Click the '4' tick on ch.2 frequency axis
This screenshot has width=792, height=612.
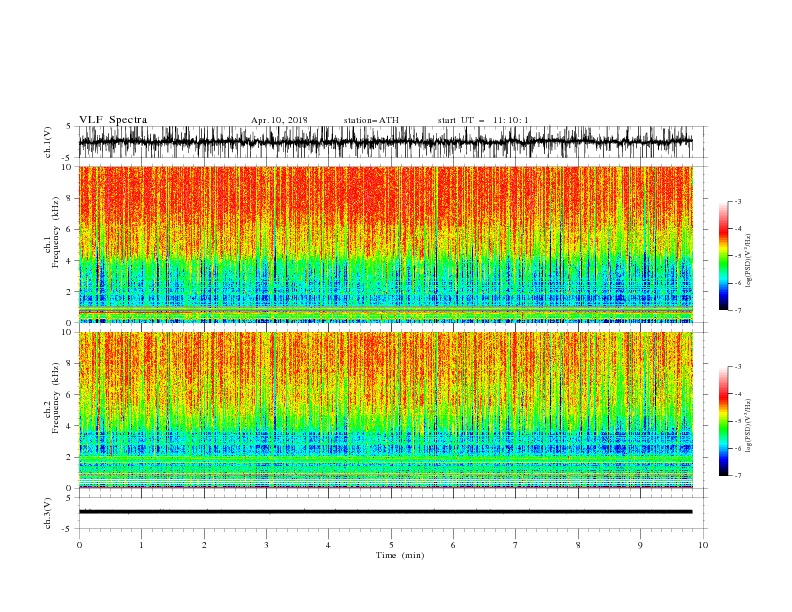point(70,426)
